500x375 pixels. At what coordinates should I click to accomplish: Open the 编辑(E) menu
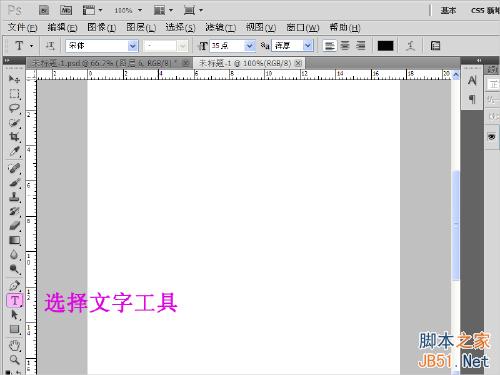62,27
